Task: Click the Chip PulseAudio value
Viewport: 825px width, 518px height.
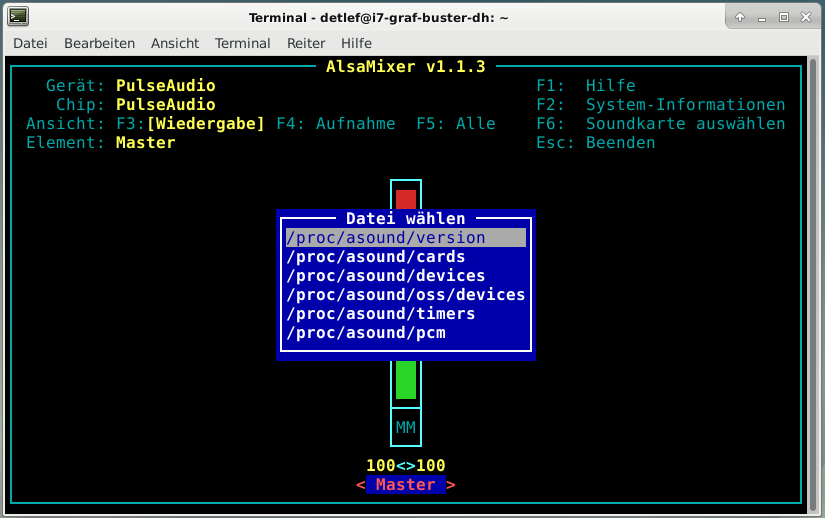Action: (x=165, y=104)
